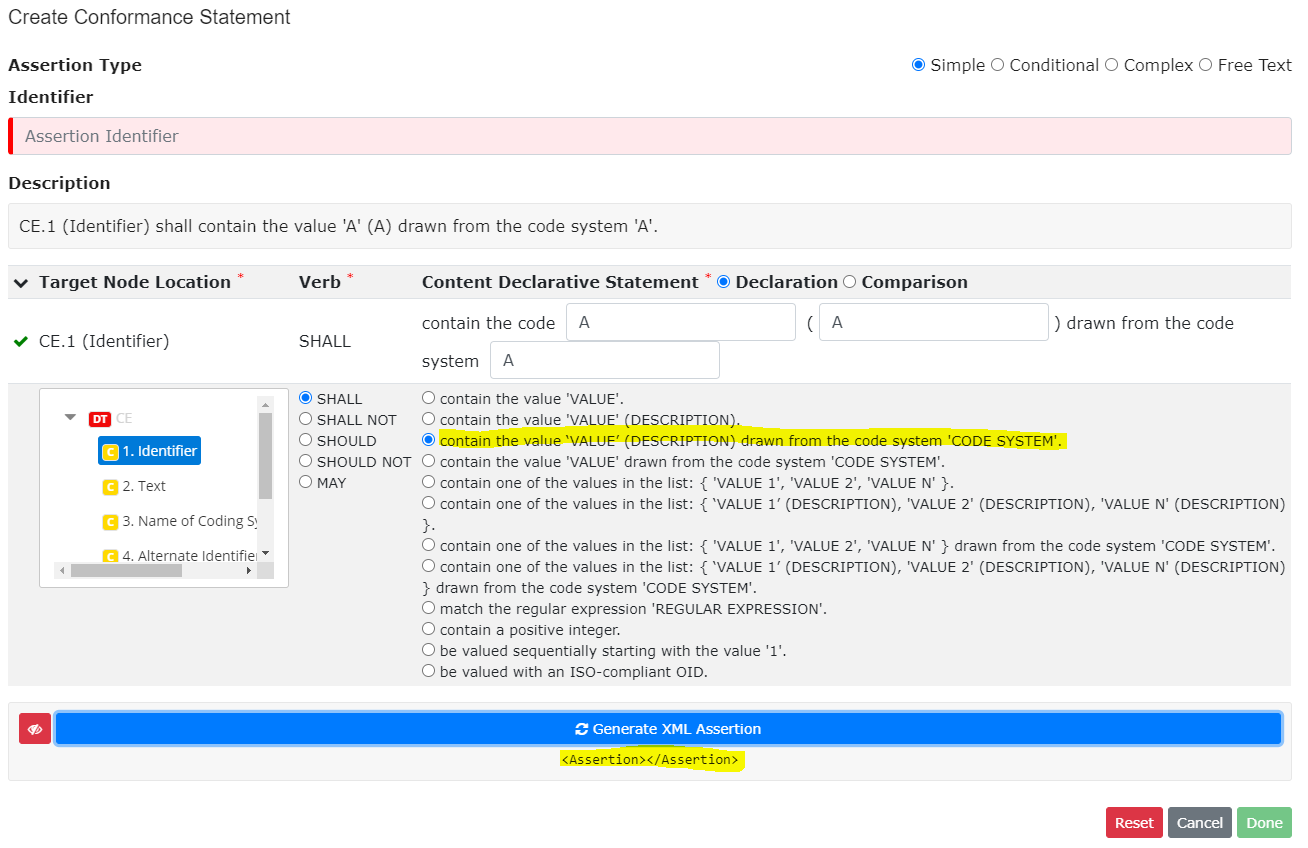Click the green Done button
Image resolution: width=1308 pixels, height=848 pixels.
pos(1264,823)
